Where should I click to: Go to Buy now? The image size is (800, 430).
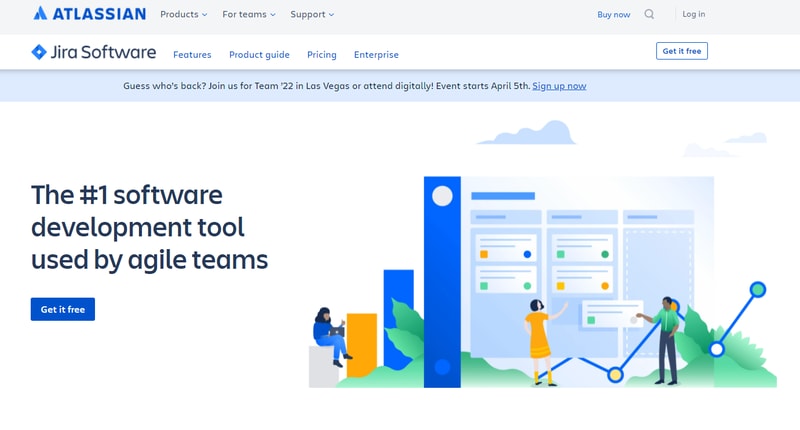[614, 15]
